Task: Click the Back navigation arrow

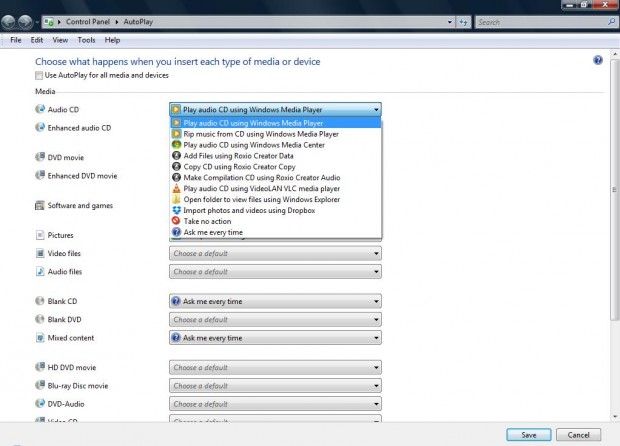Action: tap(9, 22)
